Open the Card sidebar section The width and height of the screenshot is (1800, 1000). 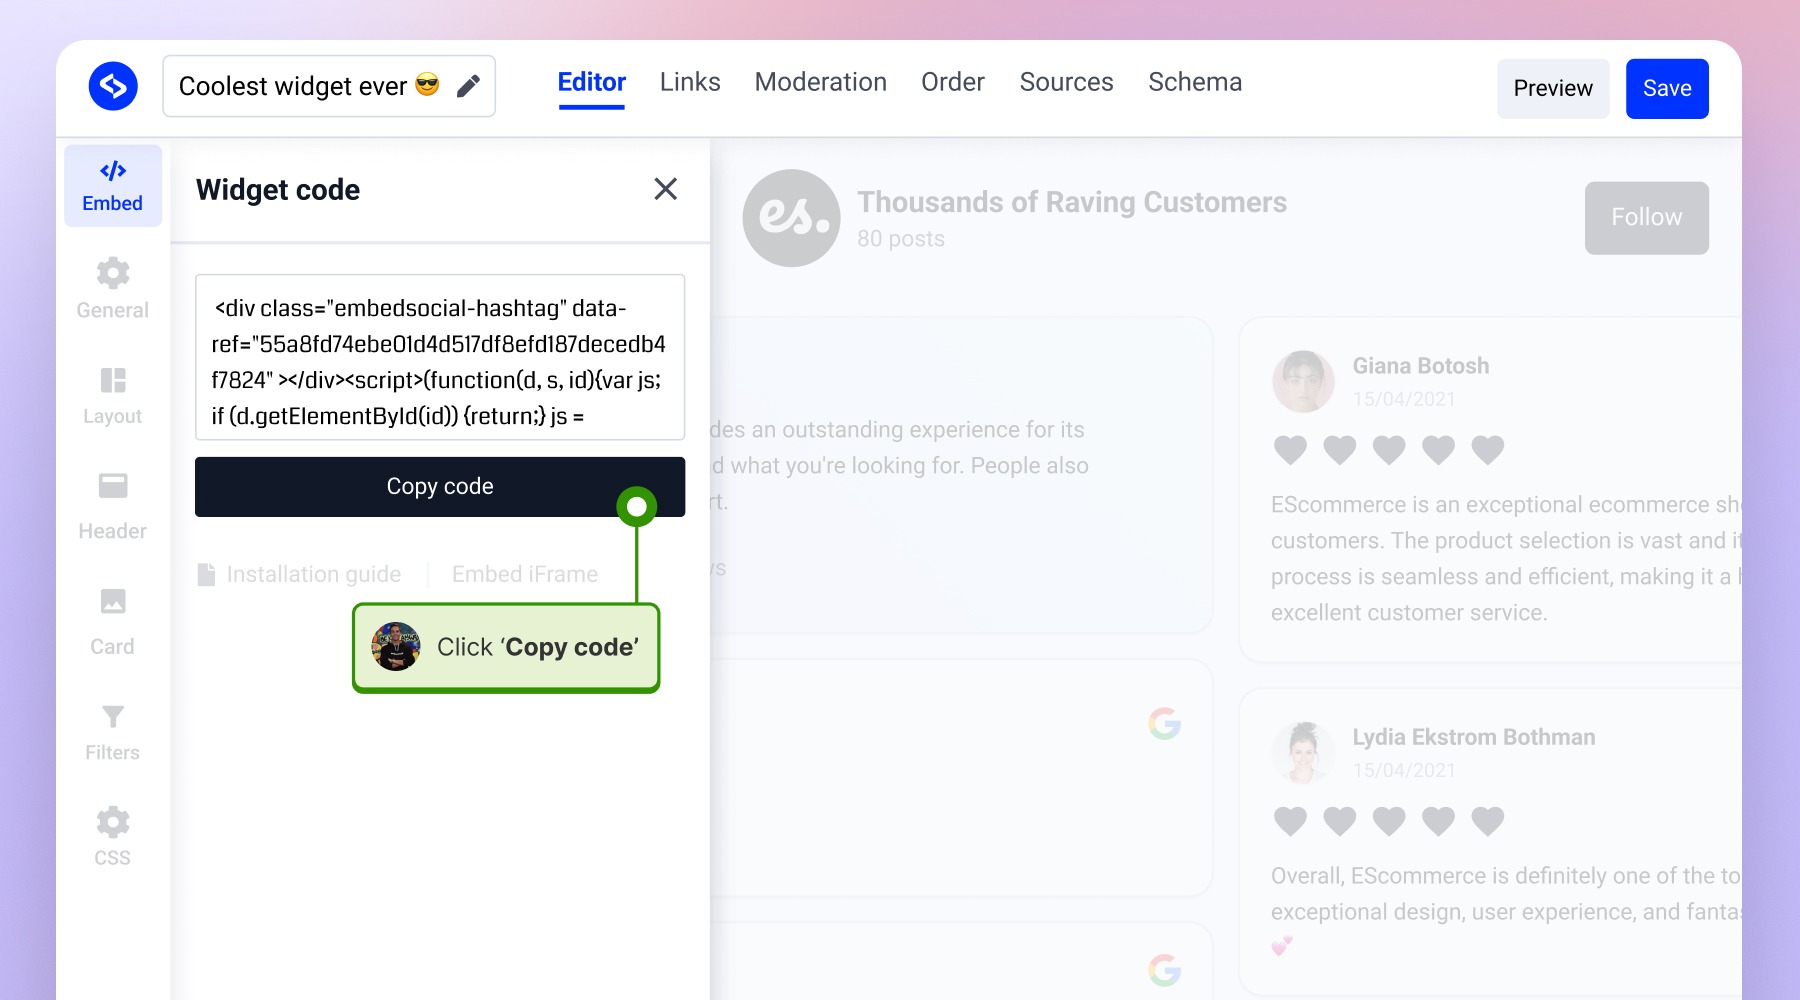[113, 622]
